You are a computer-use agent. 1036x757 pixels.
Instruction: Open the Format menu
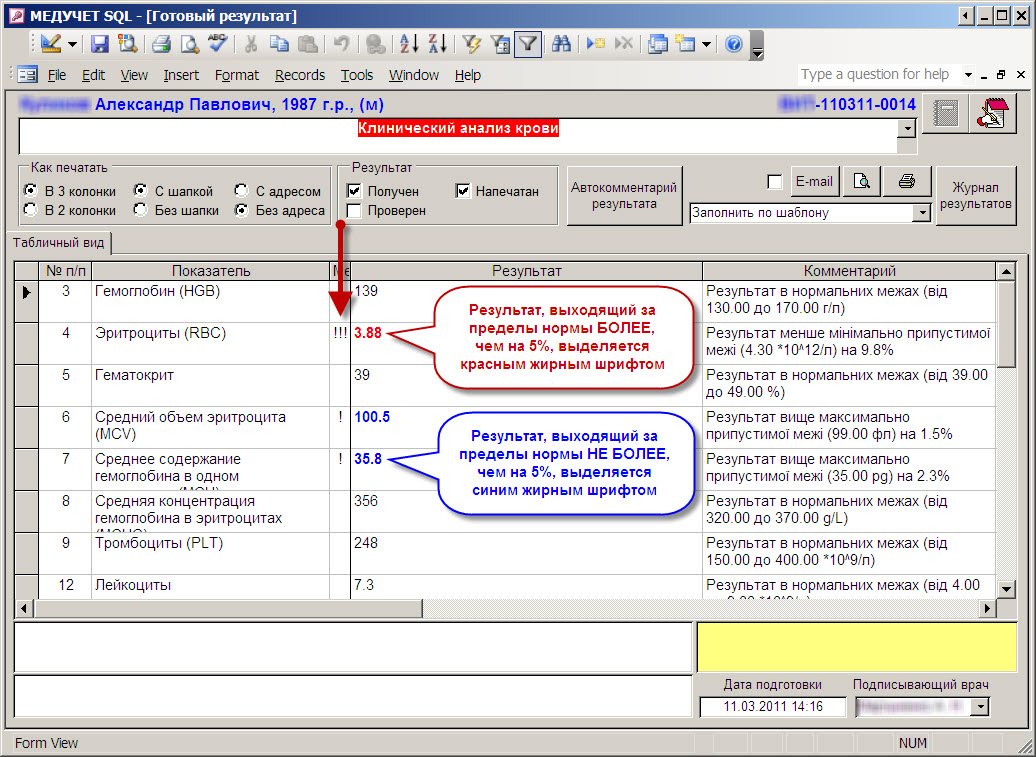237,75
